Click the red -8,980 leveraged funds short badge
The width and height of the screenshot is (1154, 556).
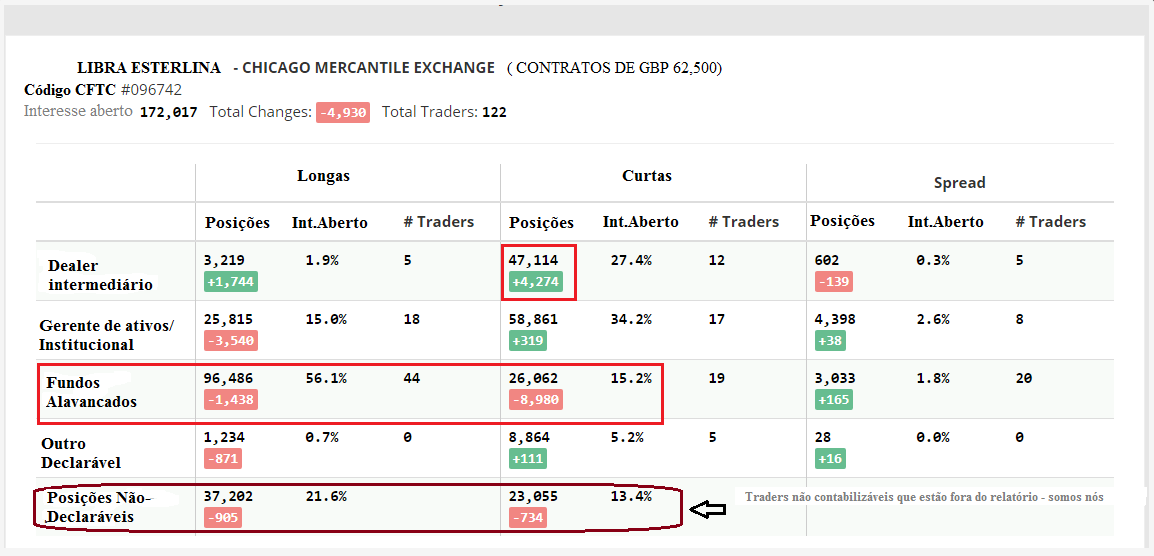536,400
